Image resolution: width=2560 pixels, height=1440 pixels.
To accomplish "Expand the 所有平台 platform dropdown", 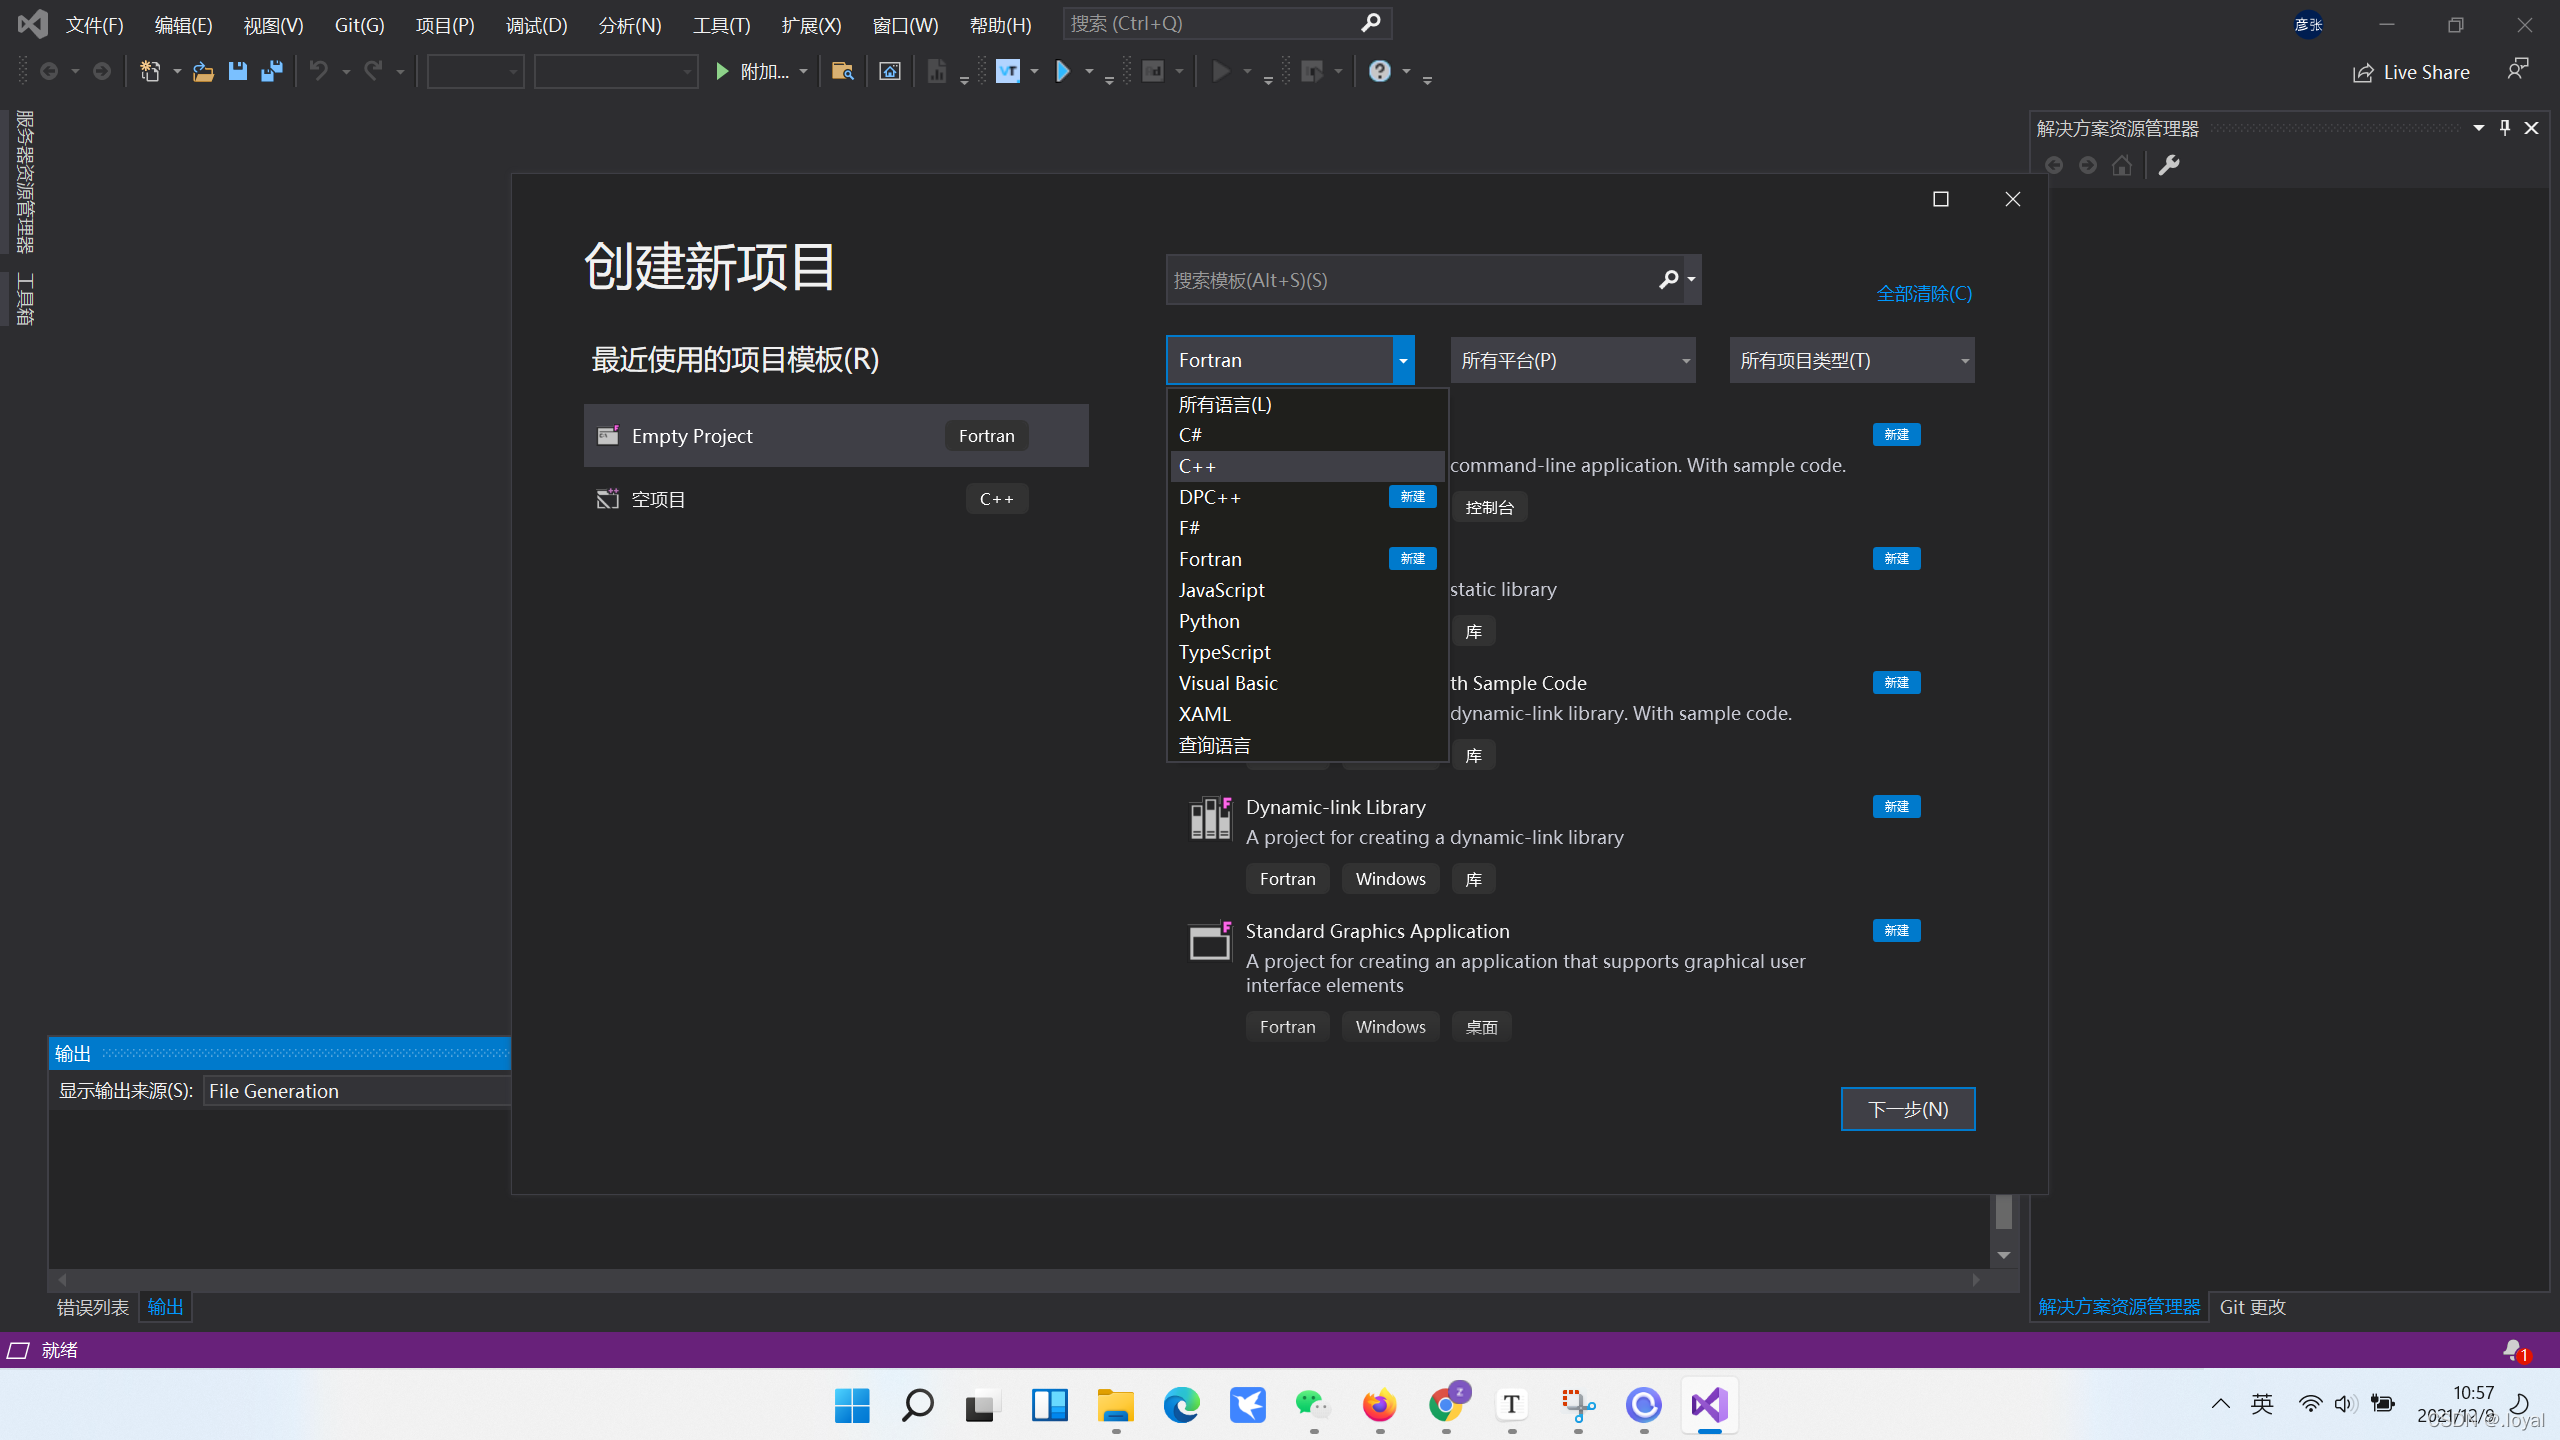I will coord(1573,360).
